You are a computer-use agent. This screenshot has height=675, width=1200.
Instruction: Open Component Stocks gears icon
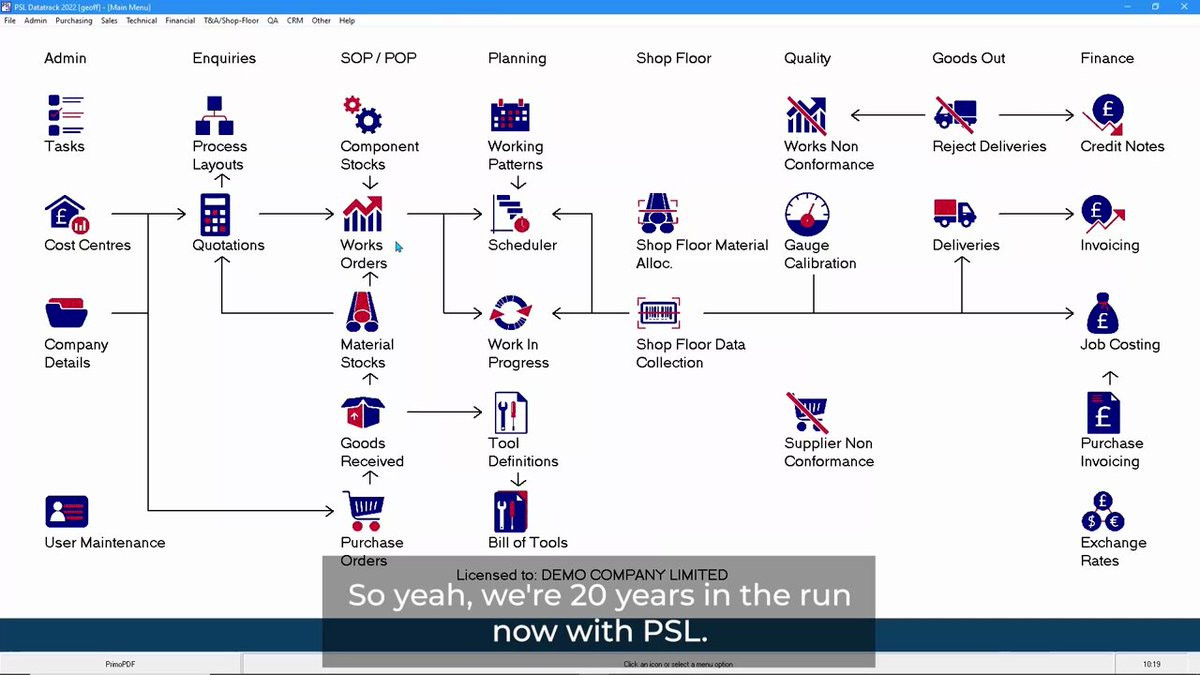click(x=362, y=115)
